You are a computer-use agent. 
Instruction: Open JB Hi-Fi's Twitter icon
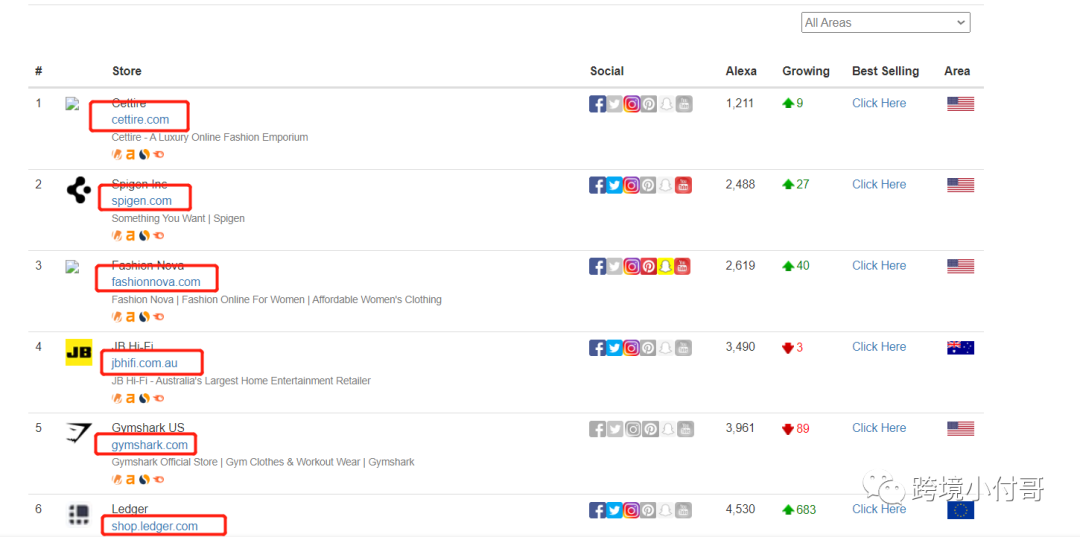(614, 348)
